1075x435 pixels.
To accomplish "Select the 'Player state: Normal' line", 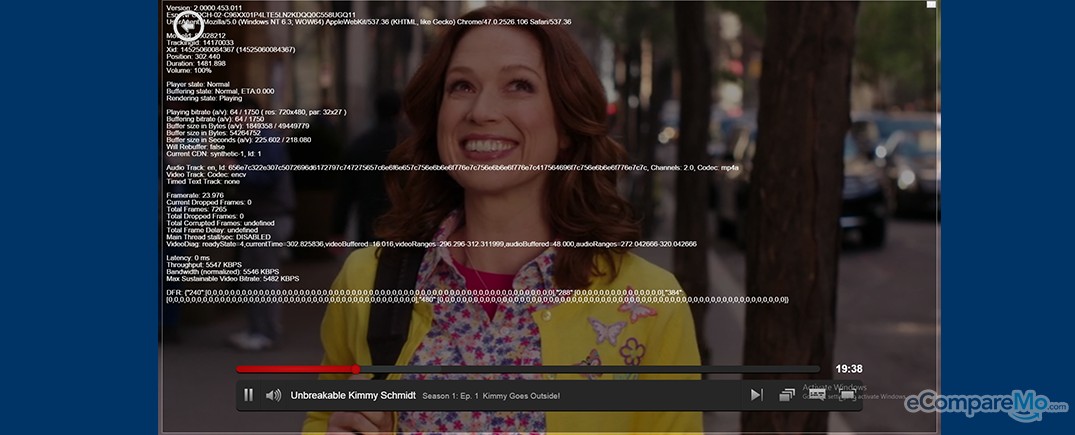I will pyautogui.click(x=198, y=84).
